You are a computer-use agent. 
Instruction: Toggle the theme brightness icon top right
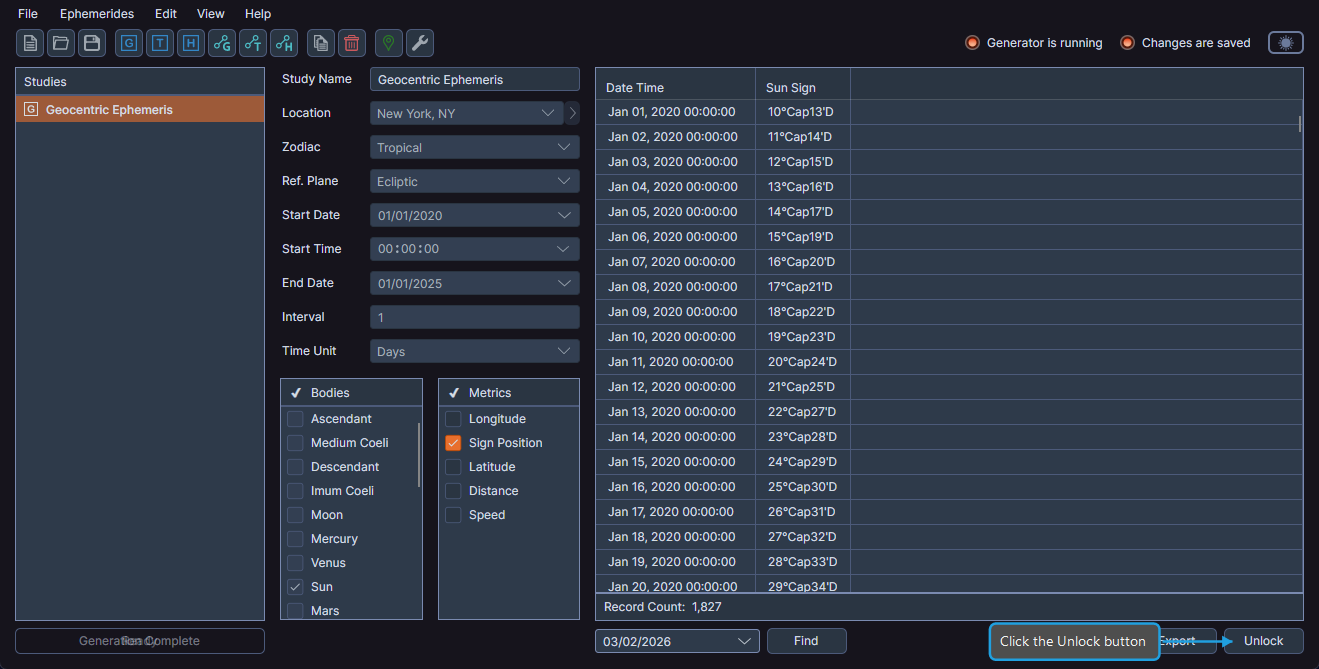pos(1285,42)
